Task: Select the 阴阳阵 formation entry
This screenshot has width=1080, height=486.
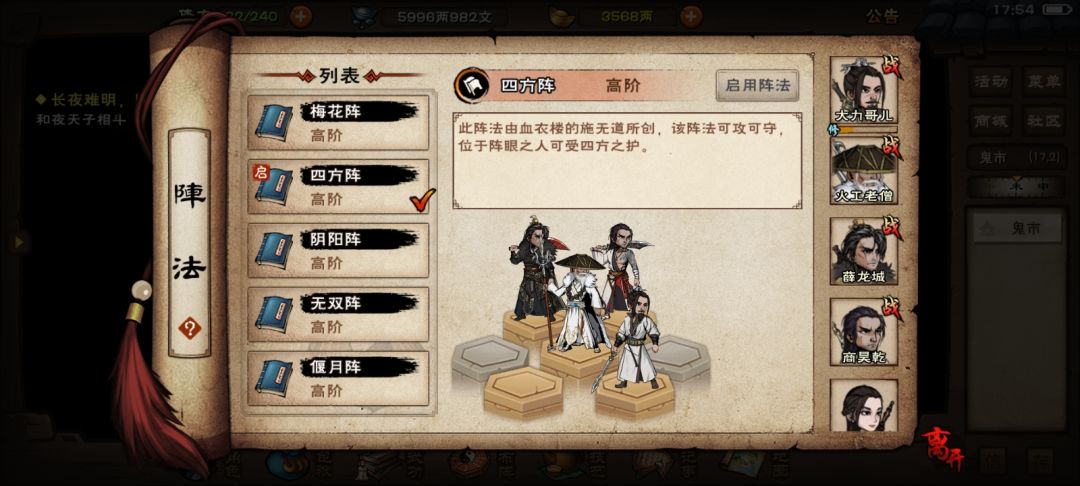Action: 338,251
